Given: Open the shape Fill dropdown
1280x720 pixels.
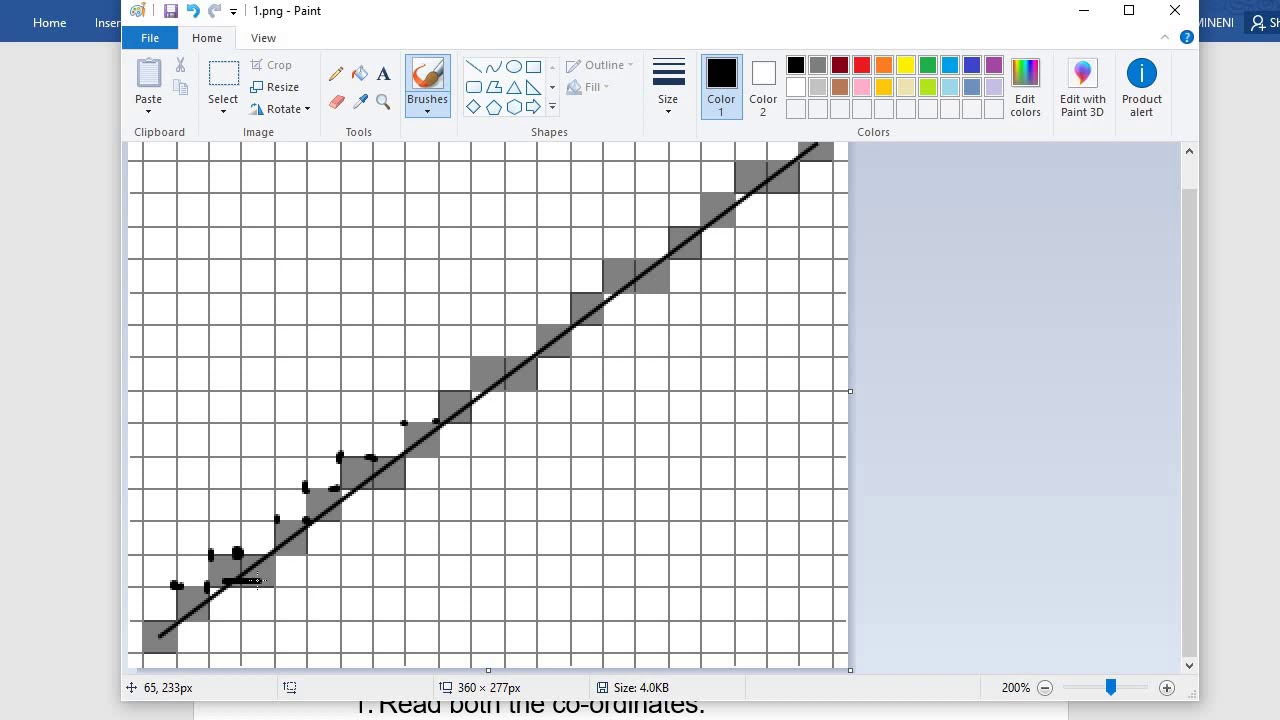Looking at the screenshot, I should click(588, 87).
